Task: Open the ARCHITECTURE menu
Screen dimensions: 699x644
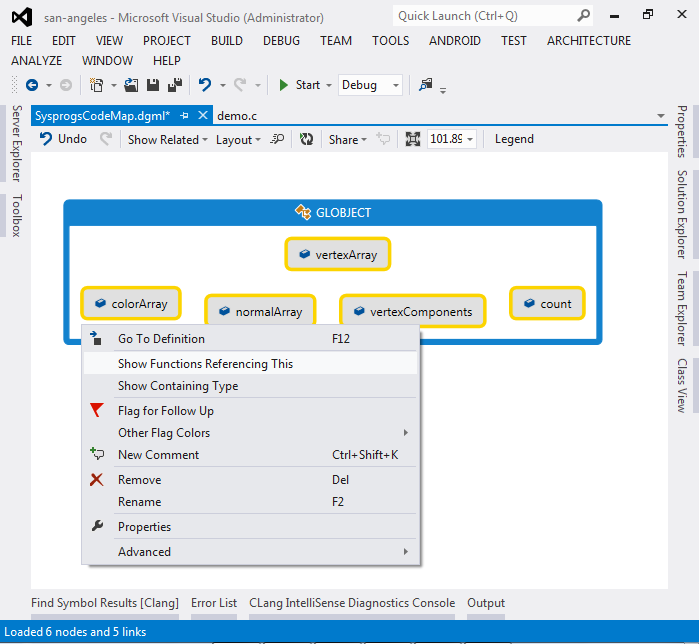Action: click(x=588, y=41)
